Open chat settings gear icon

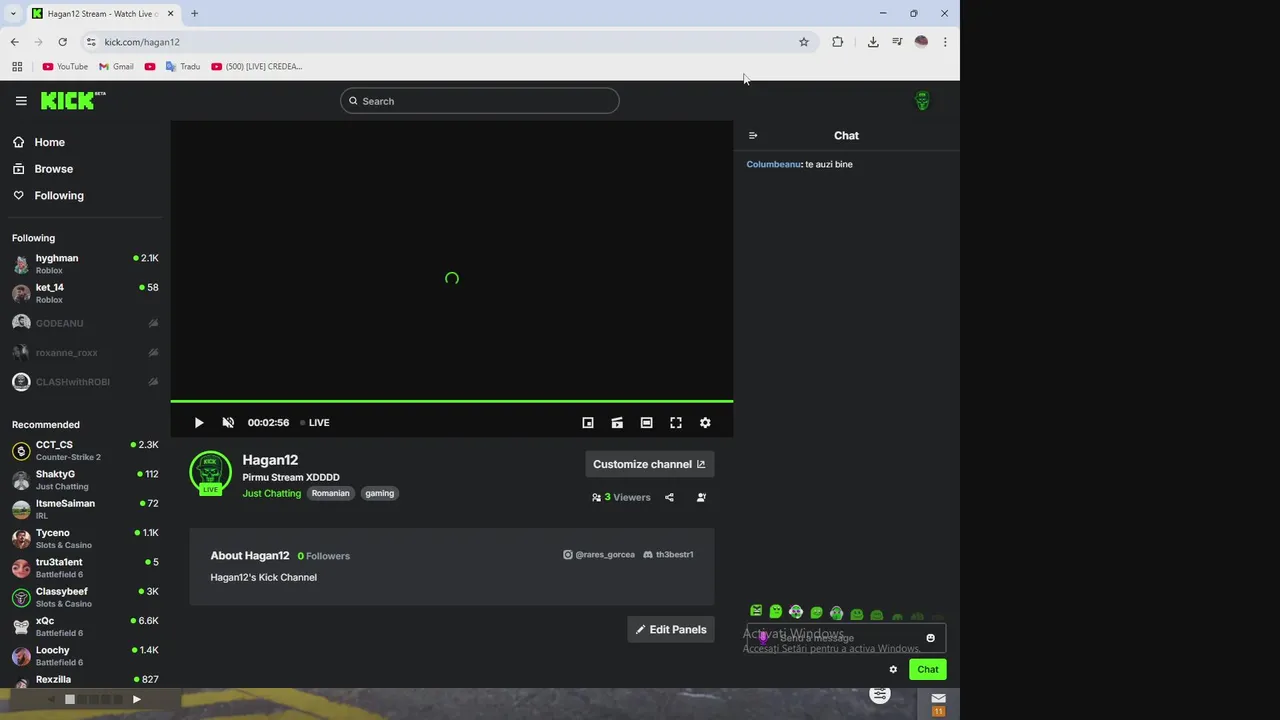pyautogui.click(x=893, y=670)
